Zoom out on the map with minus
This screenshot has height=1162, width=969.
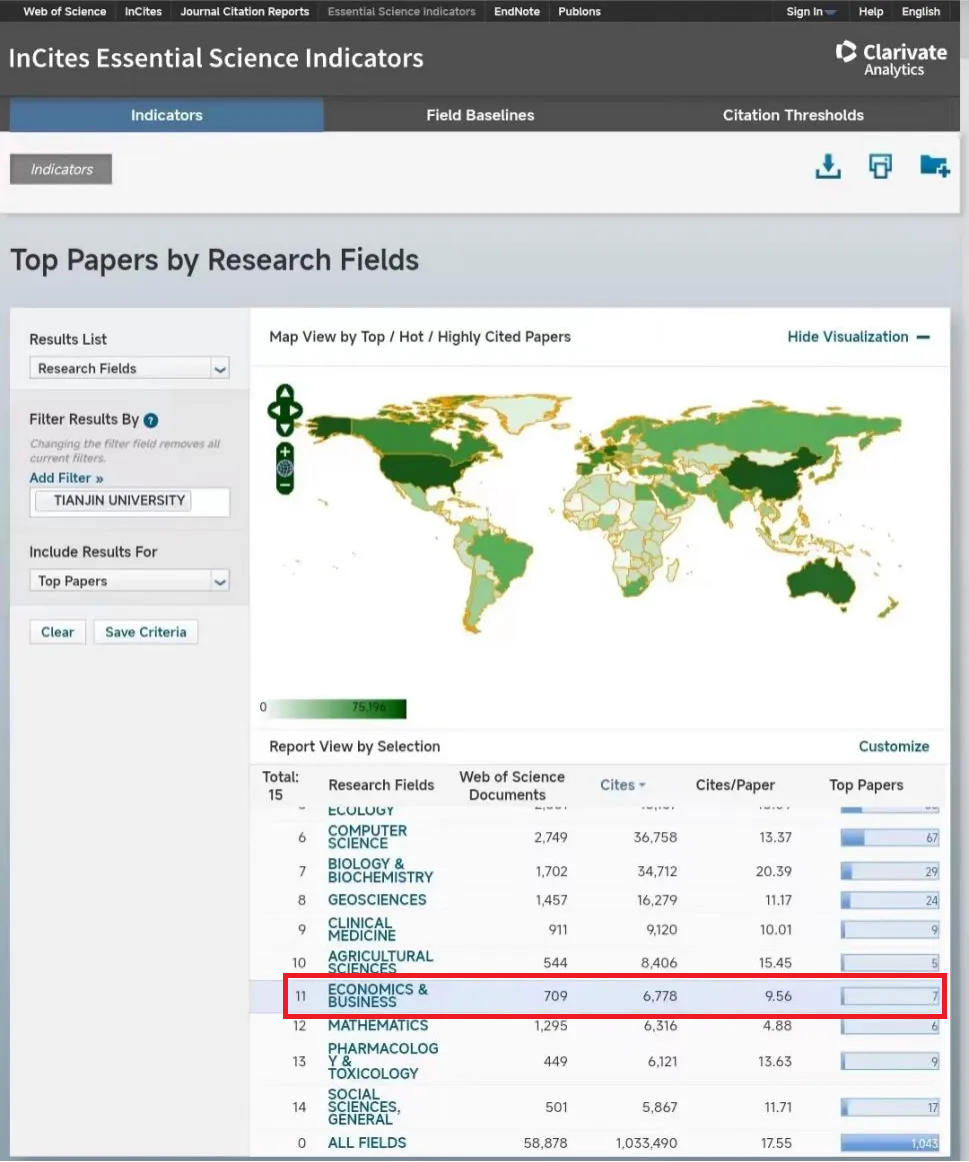click(x=285, y=484)
